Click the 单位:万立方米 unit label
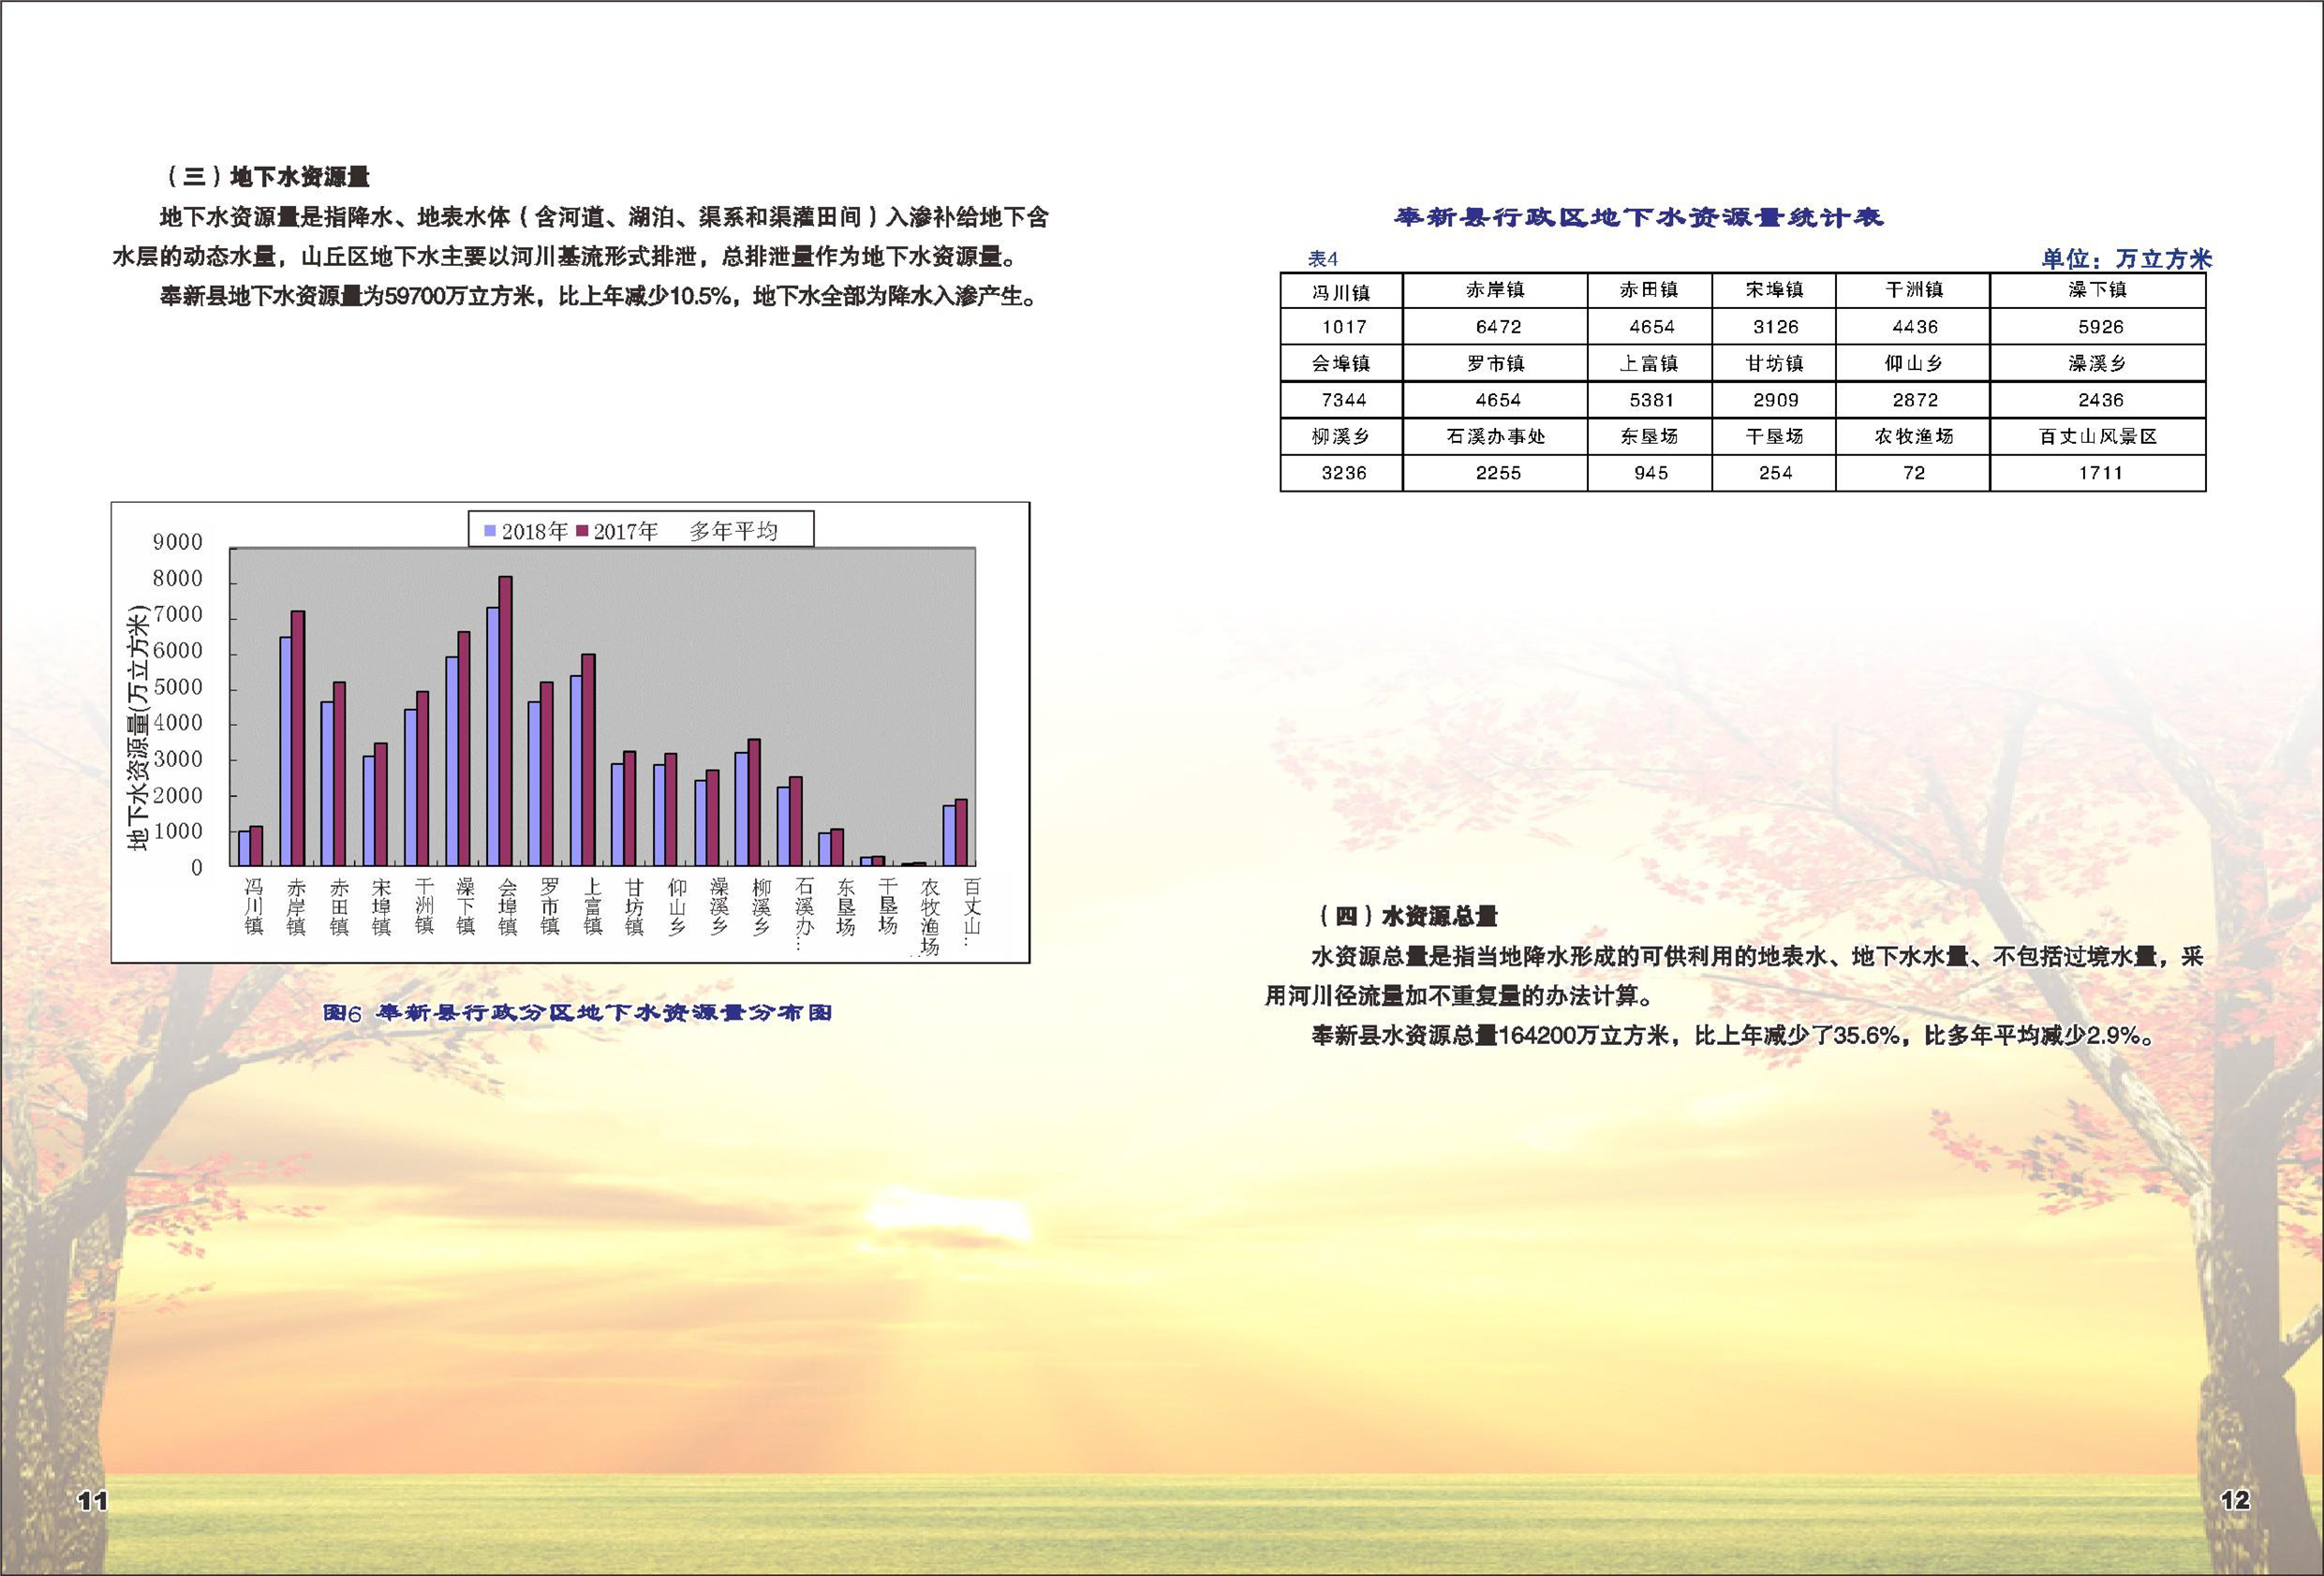This screenshot has height=1576, width=2324. [2126, 259]
